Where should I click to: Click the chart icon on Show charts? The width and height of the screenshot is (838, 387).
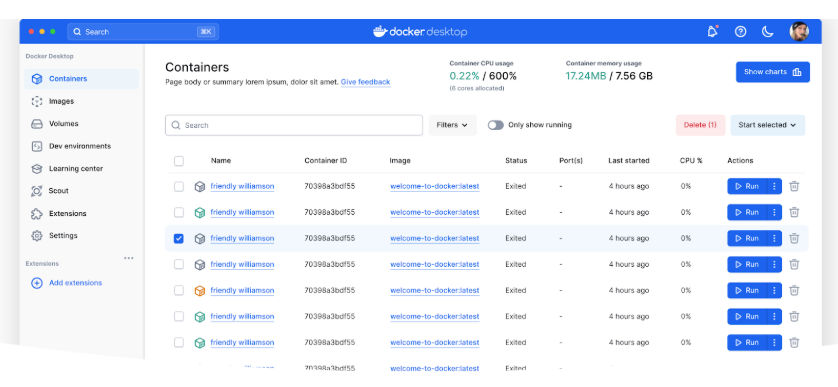pyautogui.click(x=797, y=72)
